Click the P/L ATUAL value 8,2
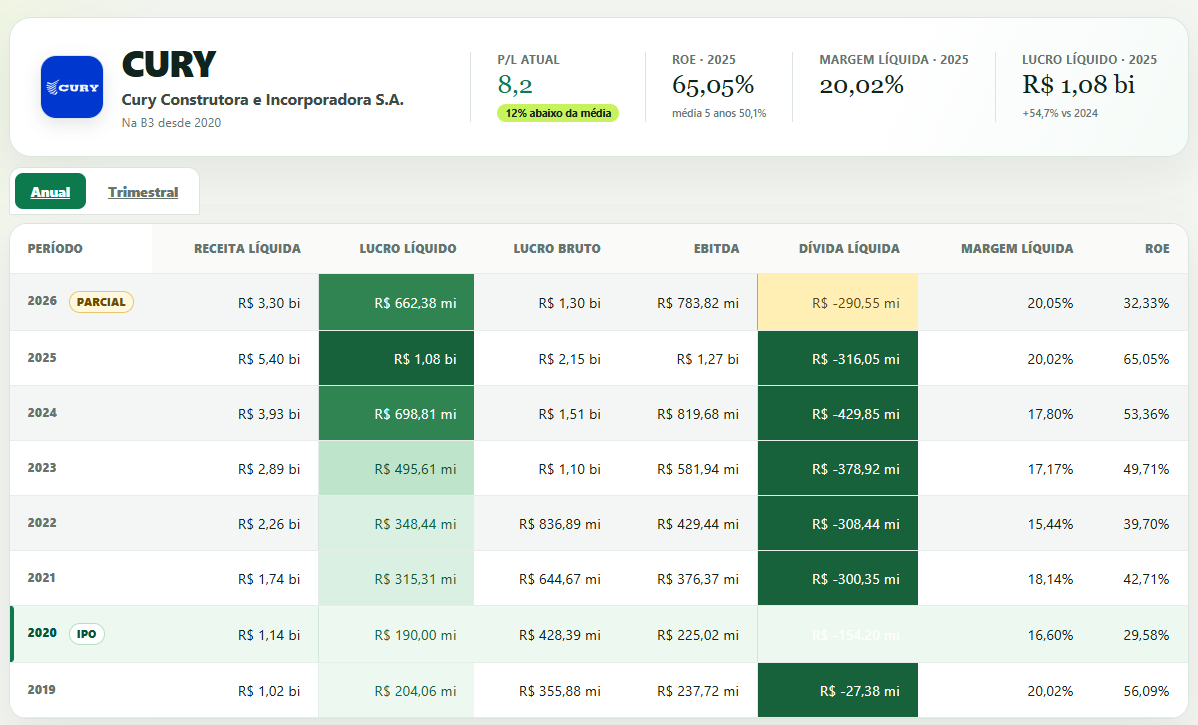The height and width of the screenshot is (725, 1198). pos(515,85)
